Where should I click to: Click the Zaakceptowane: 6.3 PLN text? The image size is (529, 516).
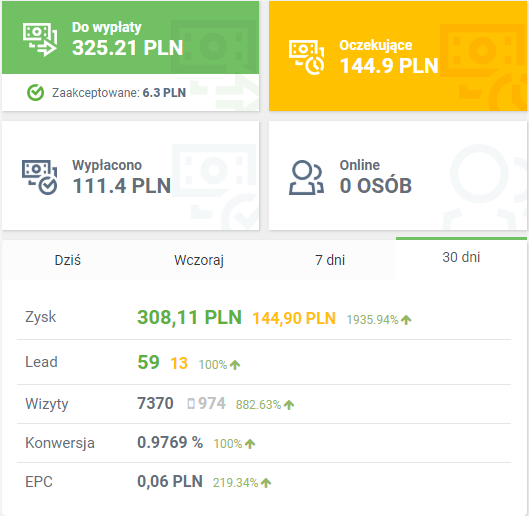click(x=119, y=93)
